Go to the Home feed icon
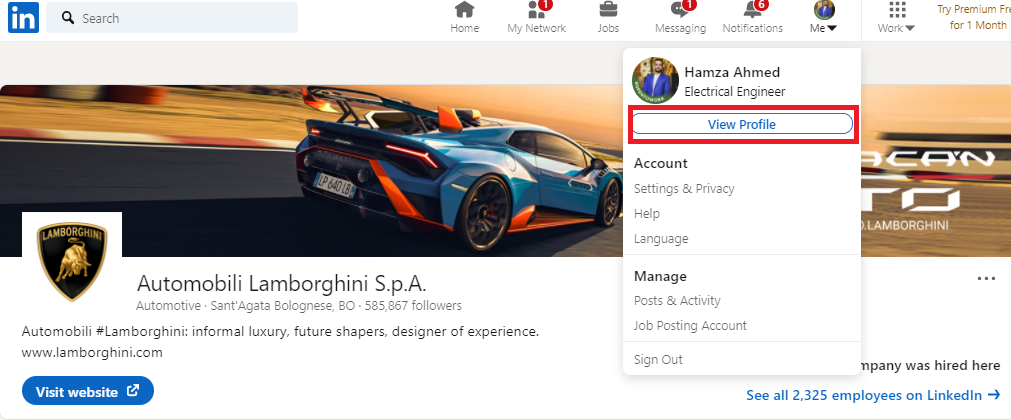 (464, 10)
